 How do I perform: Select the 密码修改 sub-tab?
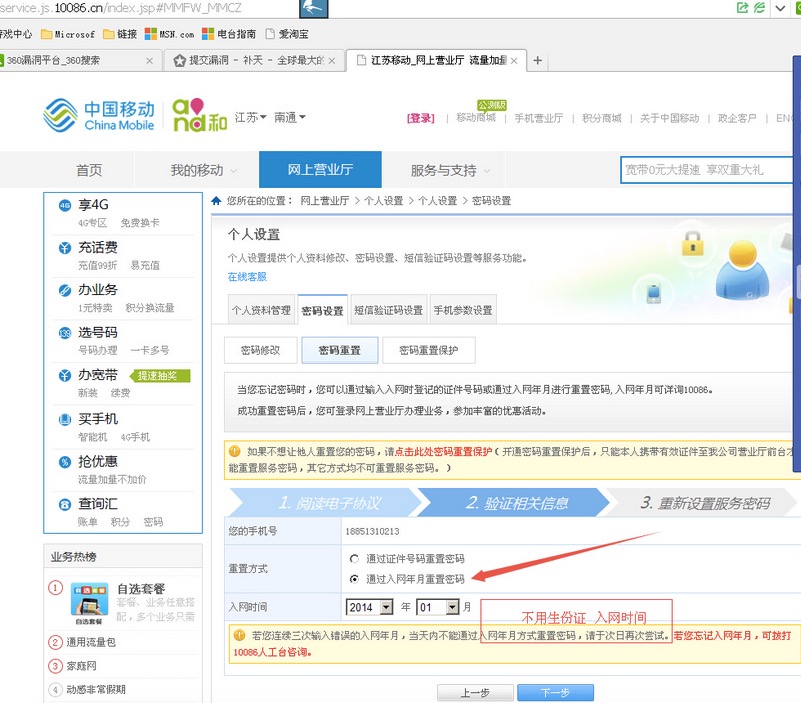(x=261, y=350)
